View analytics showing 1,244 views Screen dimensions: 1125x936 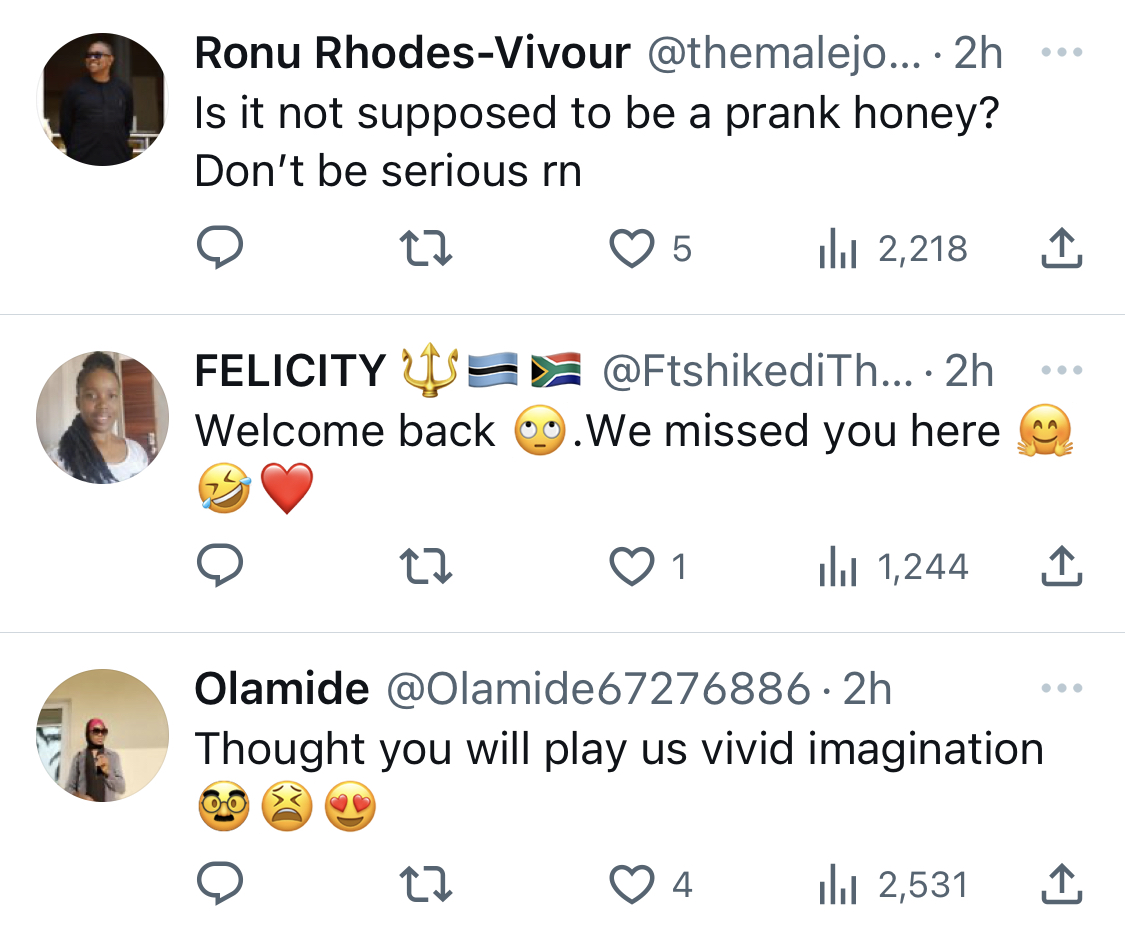[x=893, y=567]
